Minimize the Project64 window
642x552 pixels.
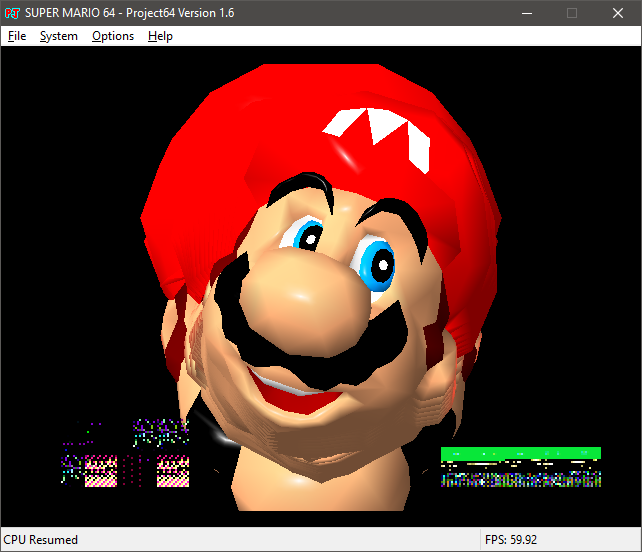pos(527,13)
